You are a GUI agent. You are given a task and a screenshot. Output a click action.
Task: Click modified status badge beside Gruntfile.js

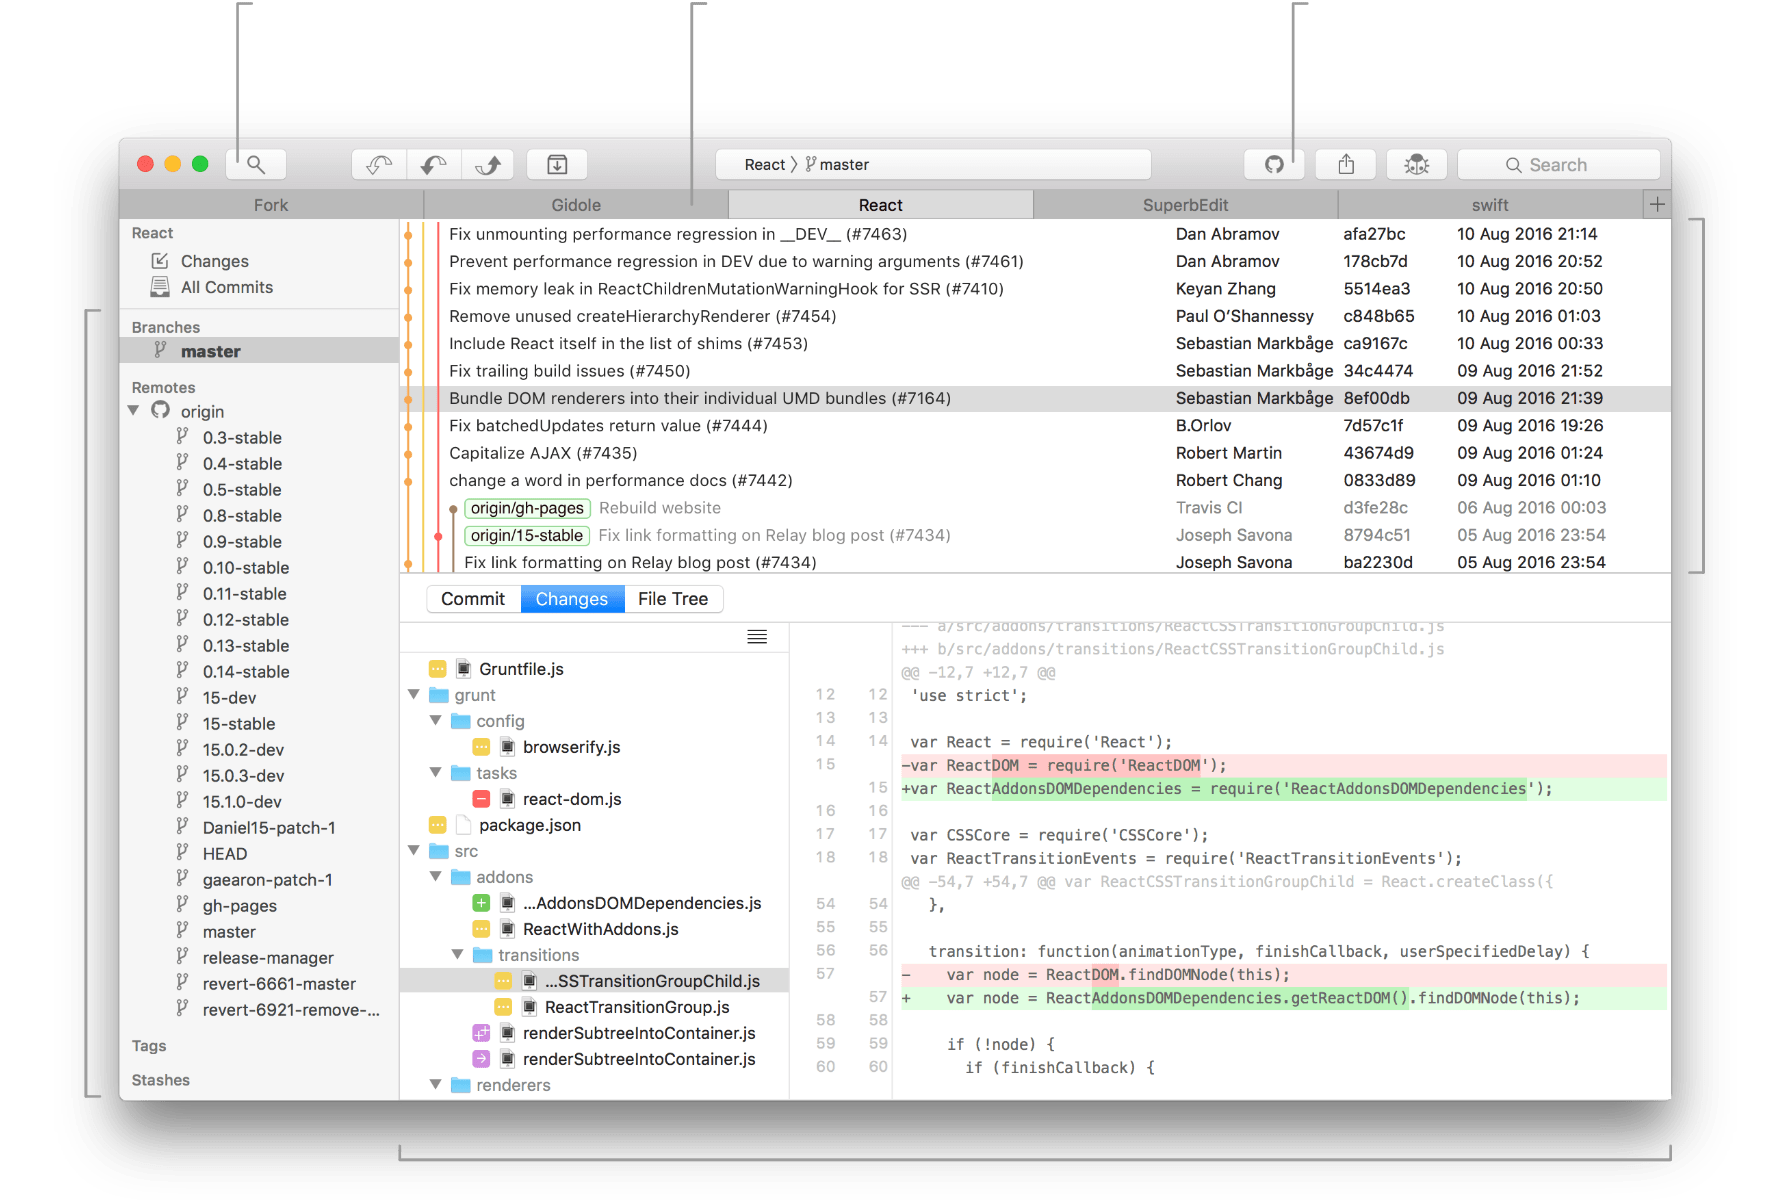(x=438, y=669)
